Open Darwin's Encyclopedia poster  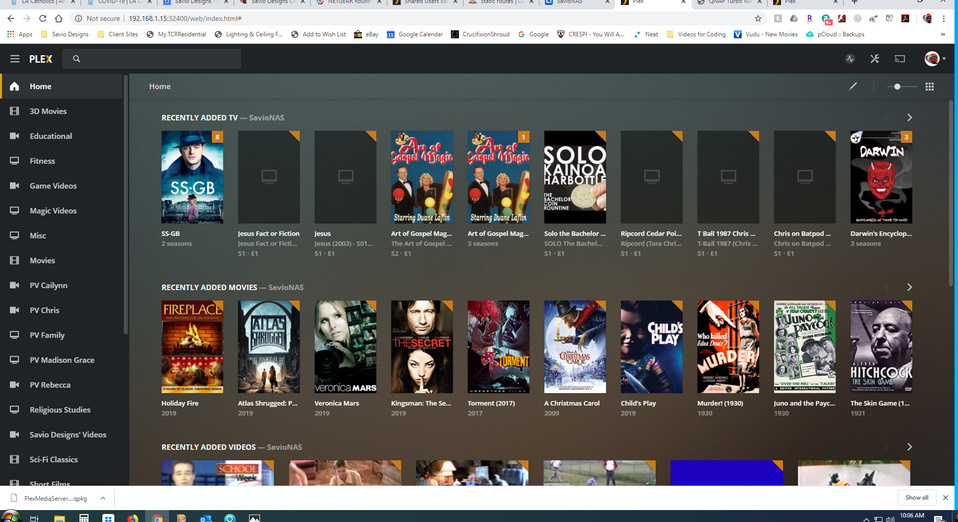881,177
